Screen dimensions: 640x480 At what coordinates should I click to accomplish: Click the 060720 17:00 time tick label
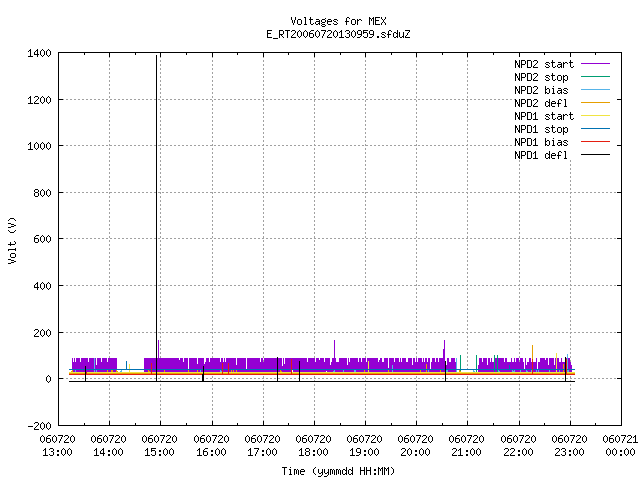[x=262, y=446]
